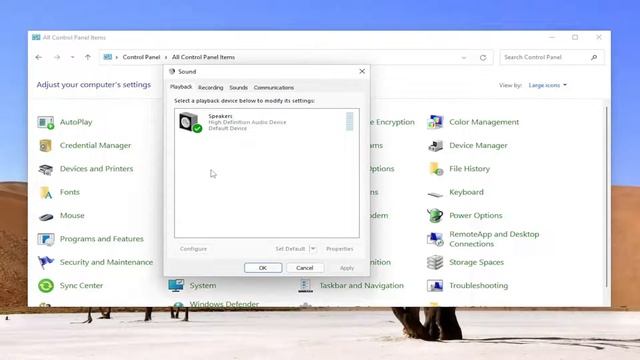The height and width of the screenshot is (360, 640).
Task: Select the Speakers device icon
Action: (x=190, y=122)
